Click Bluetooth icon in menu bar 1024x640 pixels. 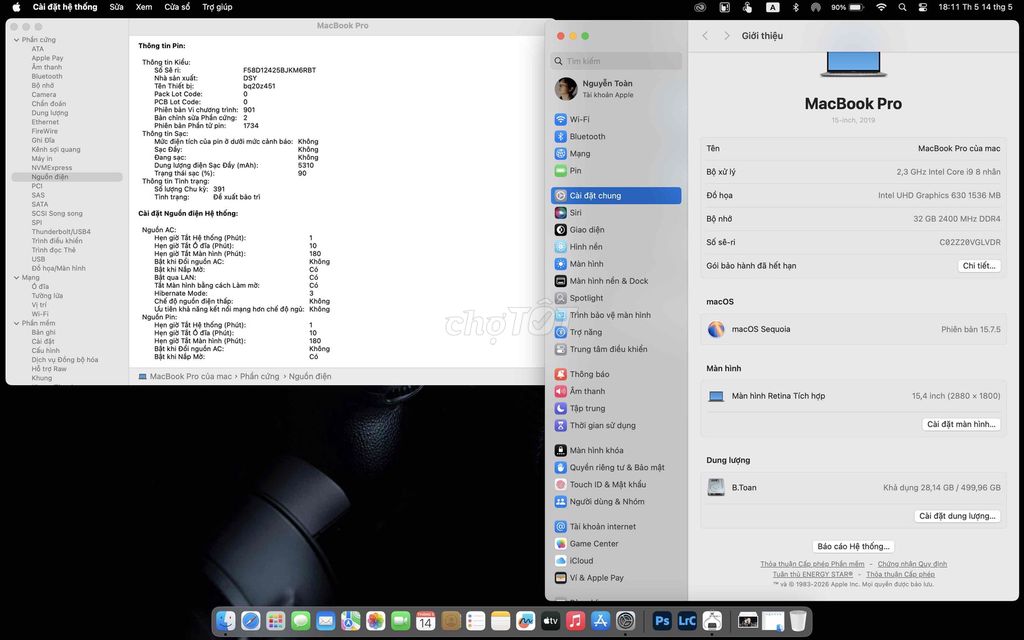click(795, 7)
